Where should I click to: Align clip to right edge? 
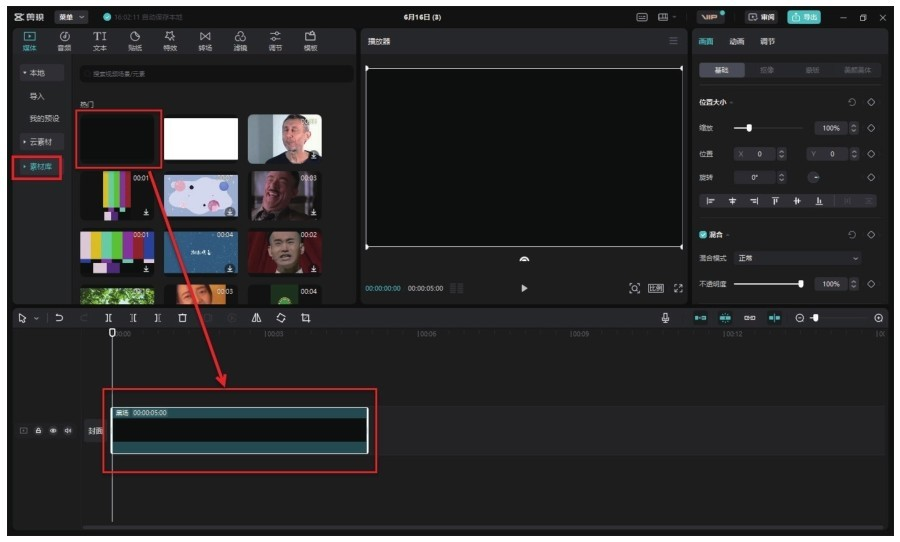tap(754, 201)
